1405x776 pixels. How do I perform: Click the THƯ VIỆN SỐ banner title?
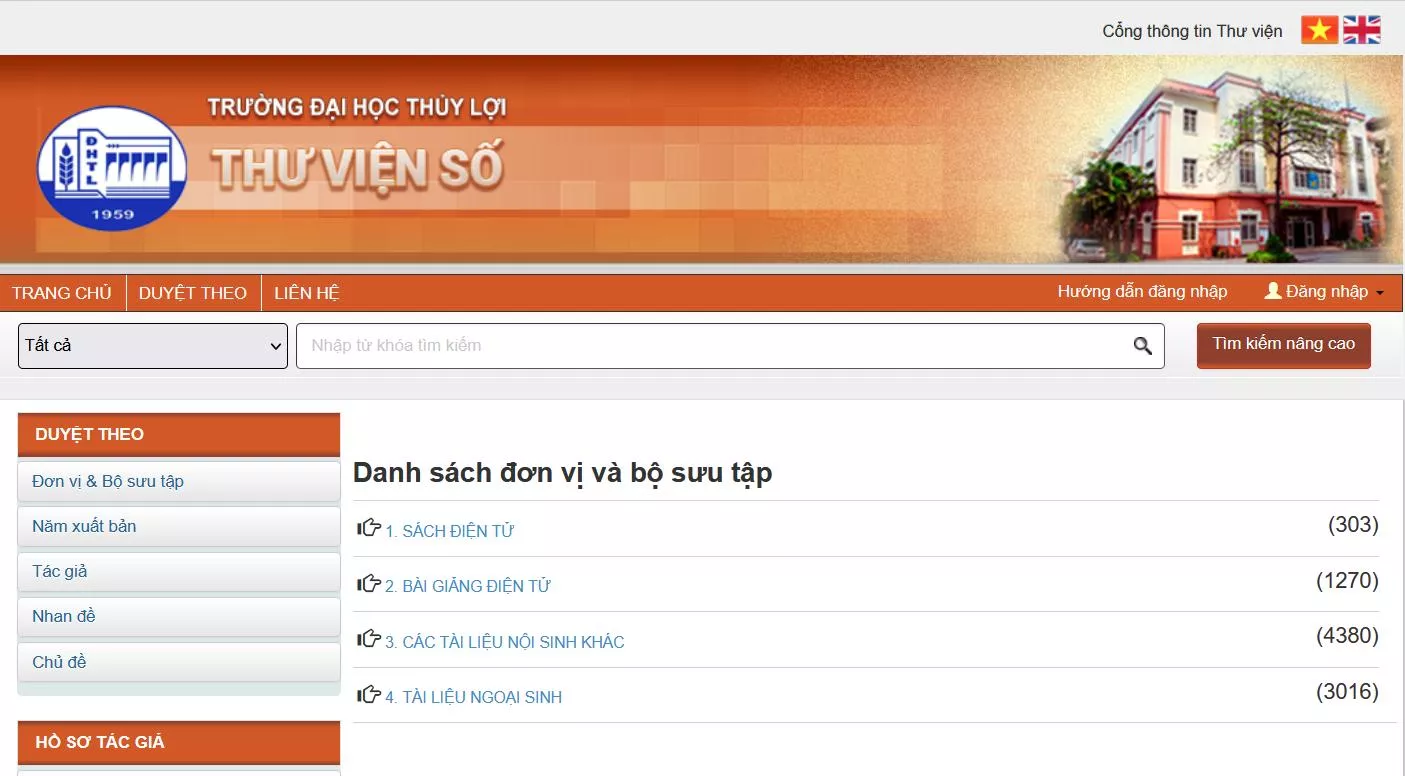(x=358, y=167)
